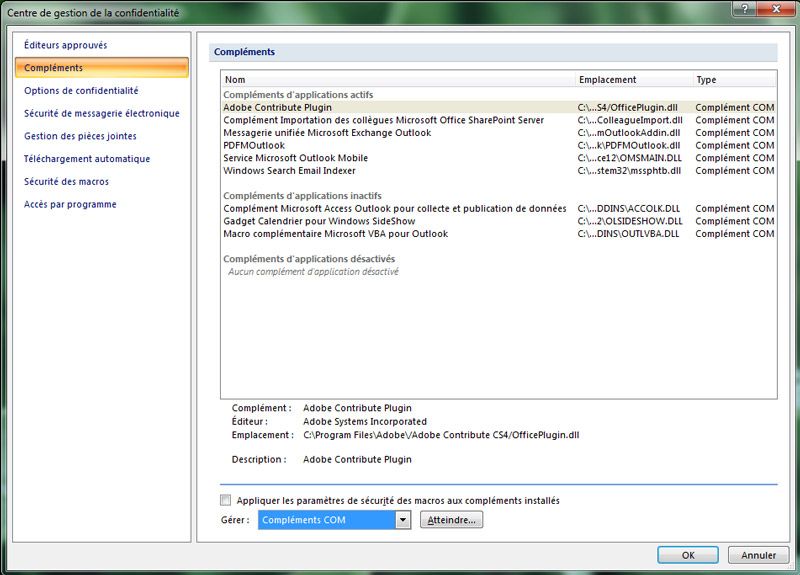
Task: Click the Compléments d'applications inactifs heading
Action: point(302,196)
